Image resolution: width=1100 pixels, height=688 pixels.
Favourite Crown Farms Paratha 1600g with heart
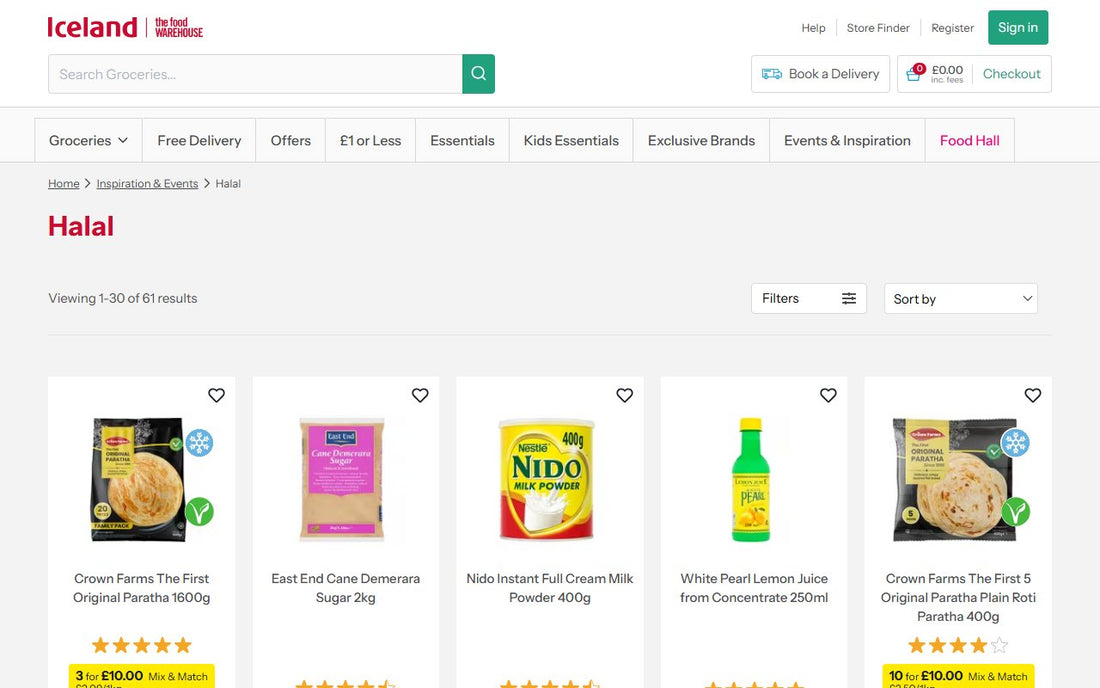(x=216, y=396)
